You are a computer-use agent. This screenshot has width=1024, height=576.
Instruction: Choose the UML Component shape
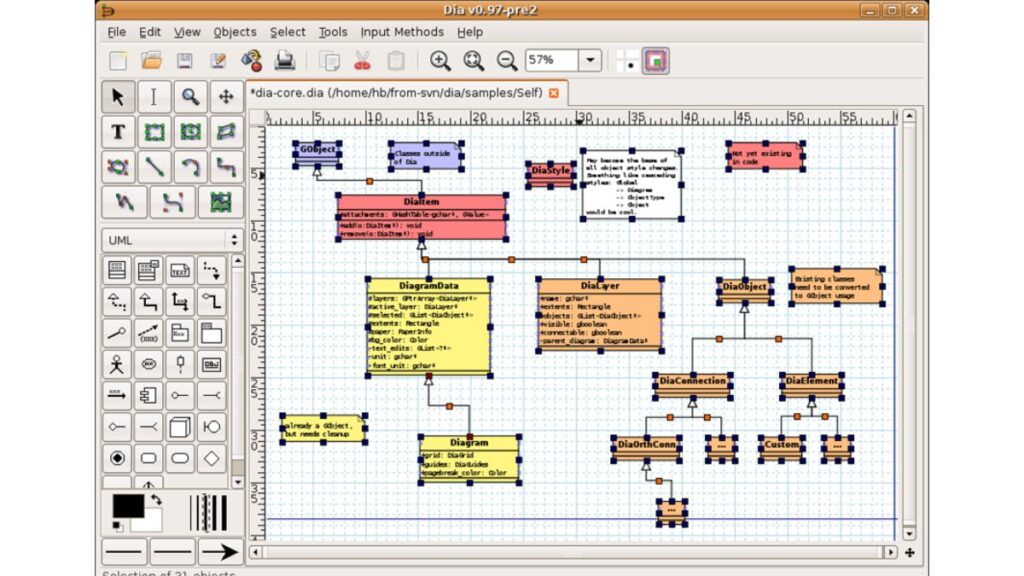coord(148,395)
